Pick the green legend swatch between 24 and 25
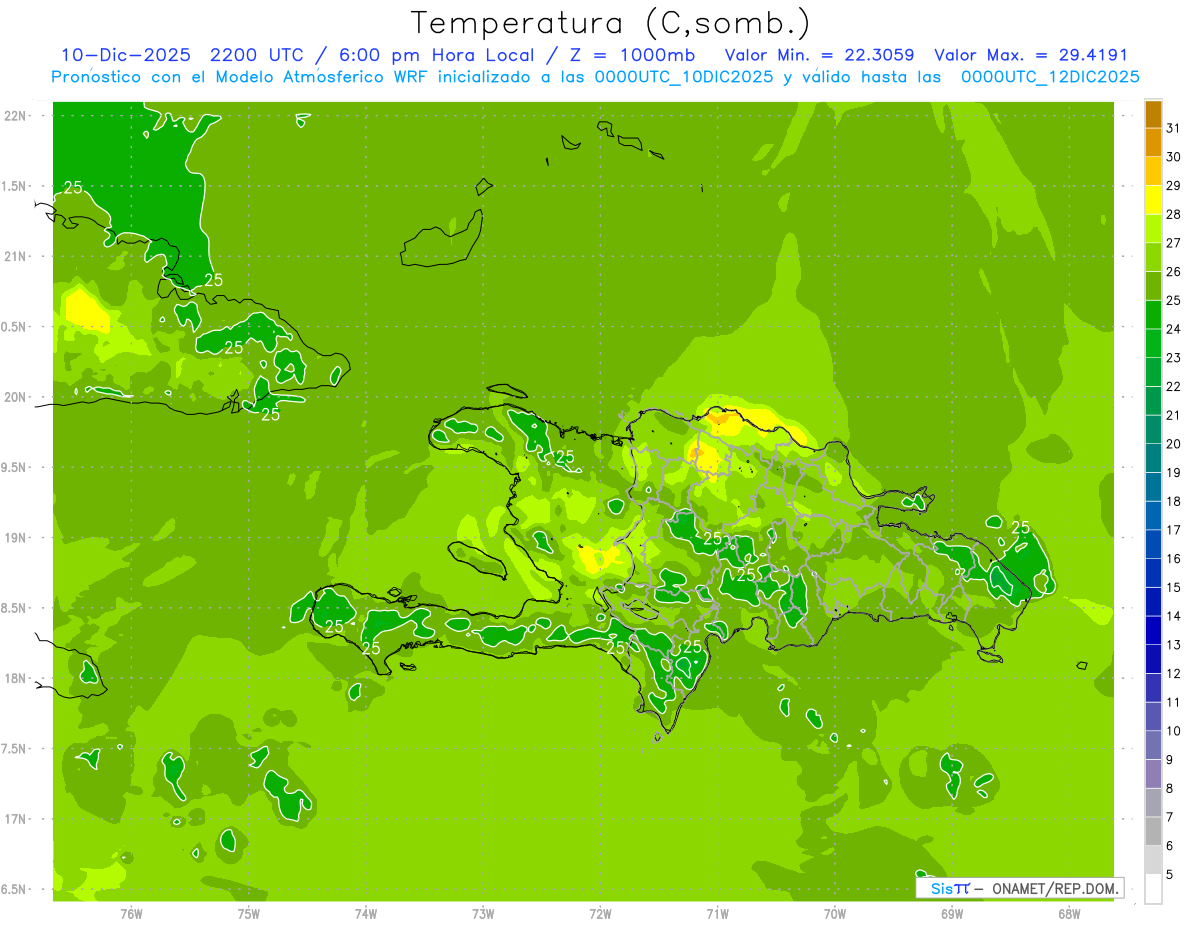 (1153, 314)
